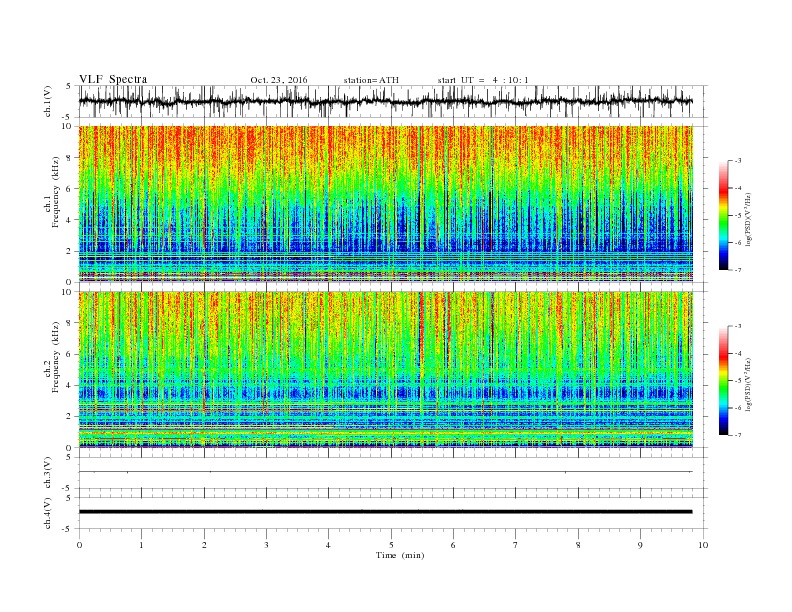Click the time-axis tick label "2"
Image resolution: width=792 pixels, height=612 pixels.
point(204,545)
